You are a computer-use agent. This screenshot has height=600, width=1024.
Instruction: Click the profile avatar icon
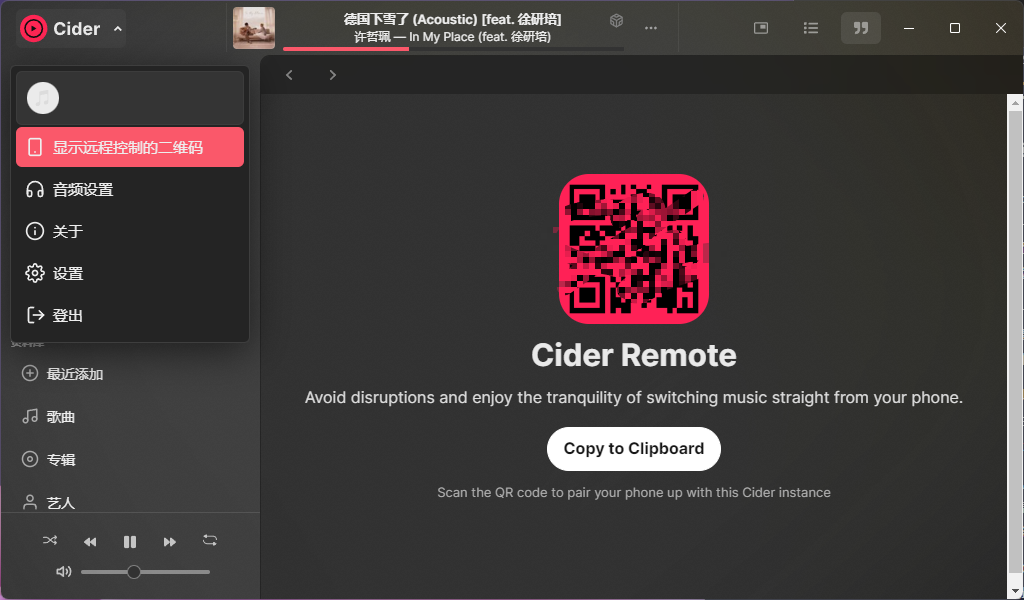[x=42, y=98]
